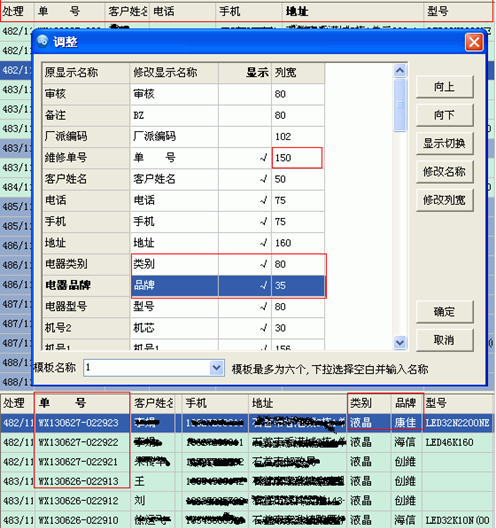Click the 修改列宽 button
496x528 pixels.
(444, 200)
